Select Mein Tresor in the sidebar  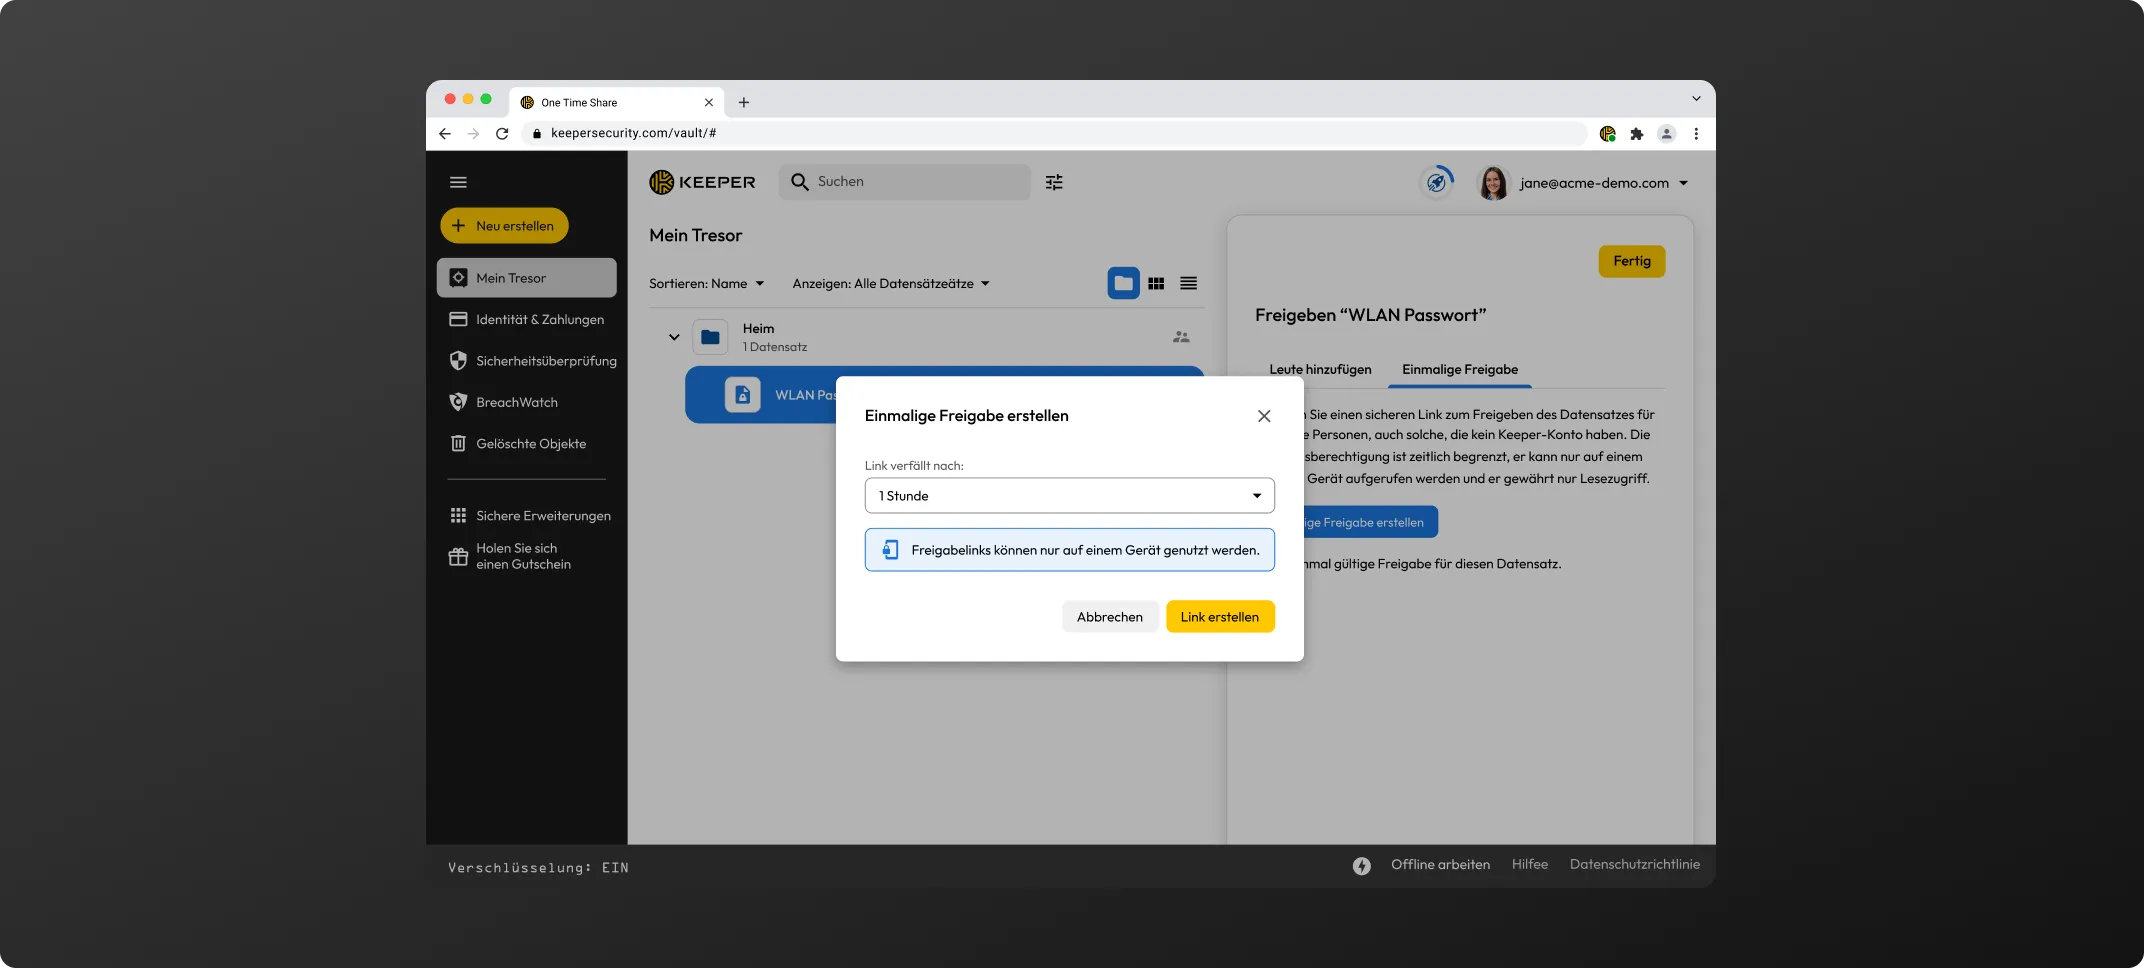526,278
